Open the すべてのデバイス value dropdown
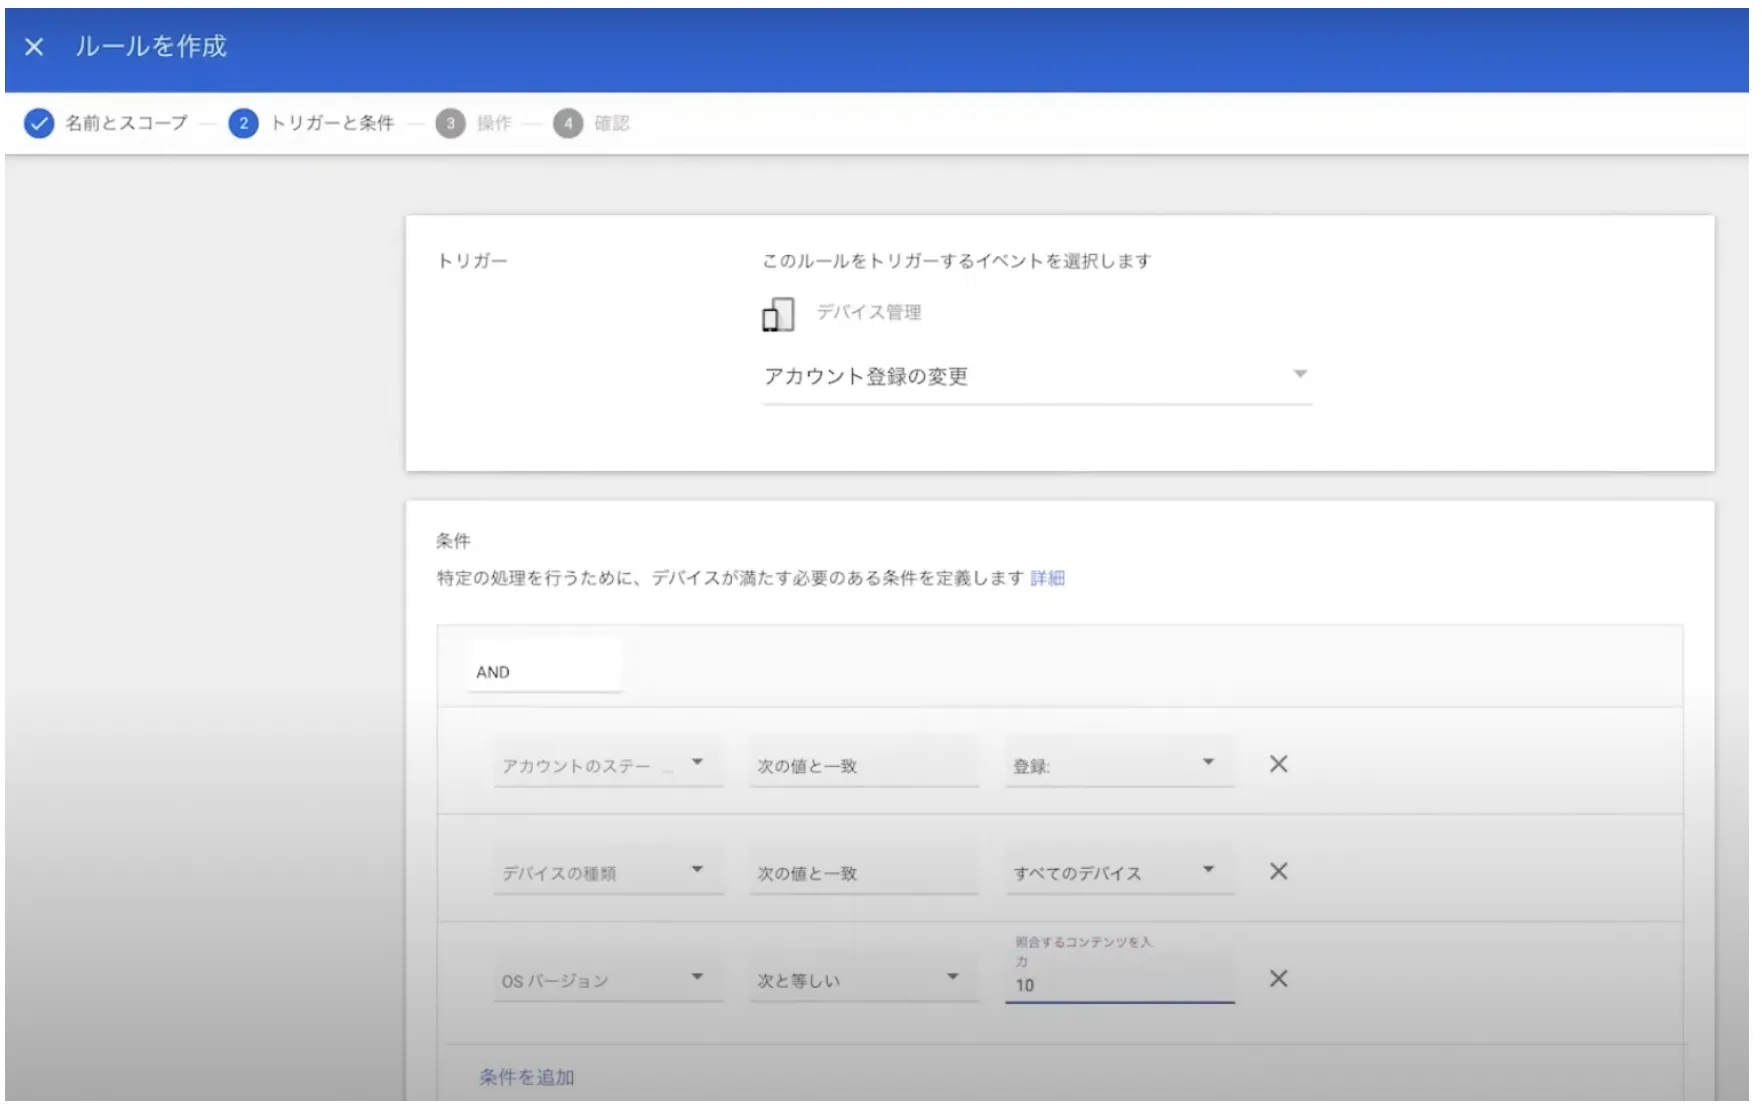This screenshot has width=1762, height=1118. 1119,870
